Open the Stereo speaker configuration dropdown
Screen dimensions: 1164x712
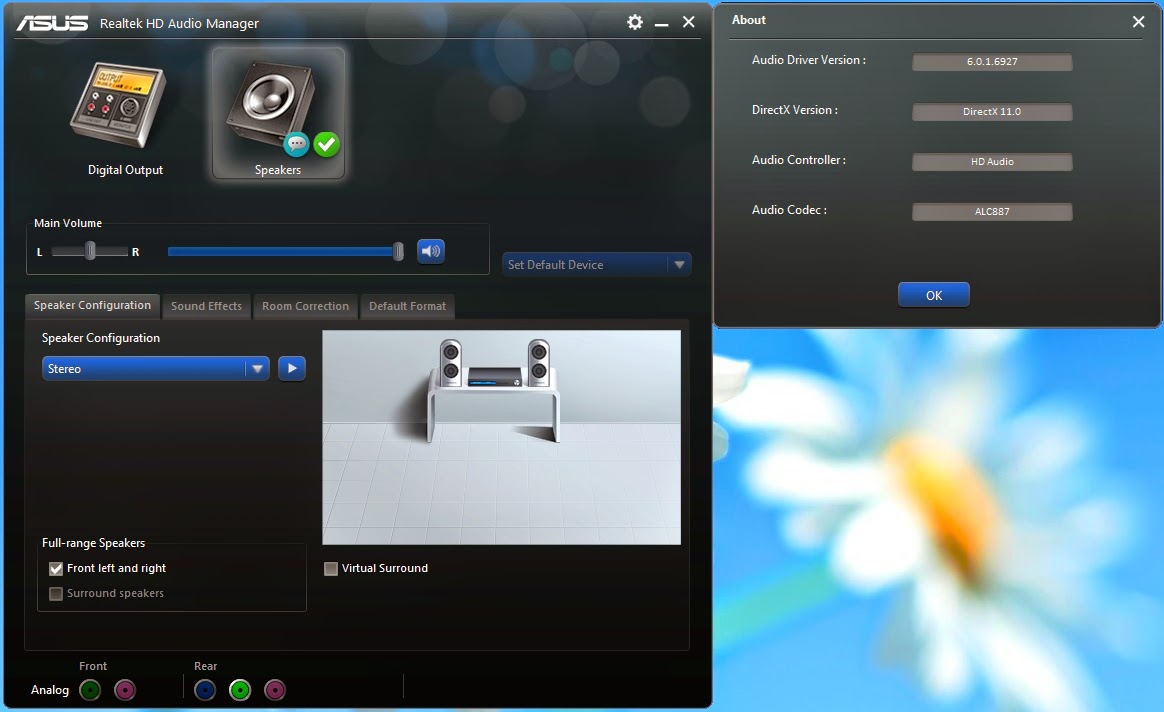tap(155, 368)
